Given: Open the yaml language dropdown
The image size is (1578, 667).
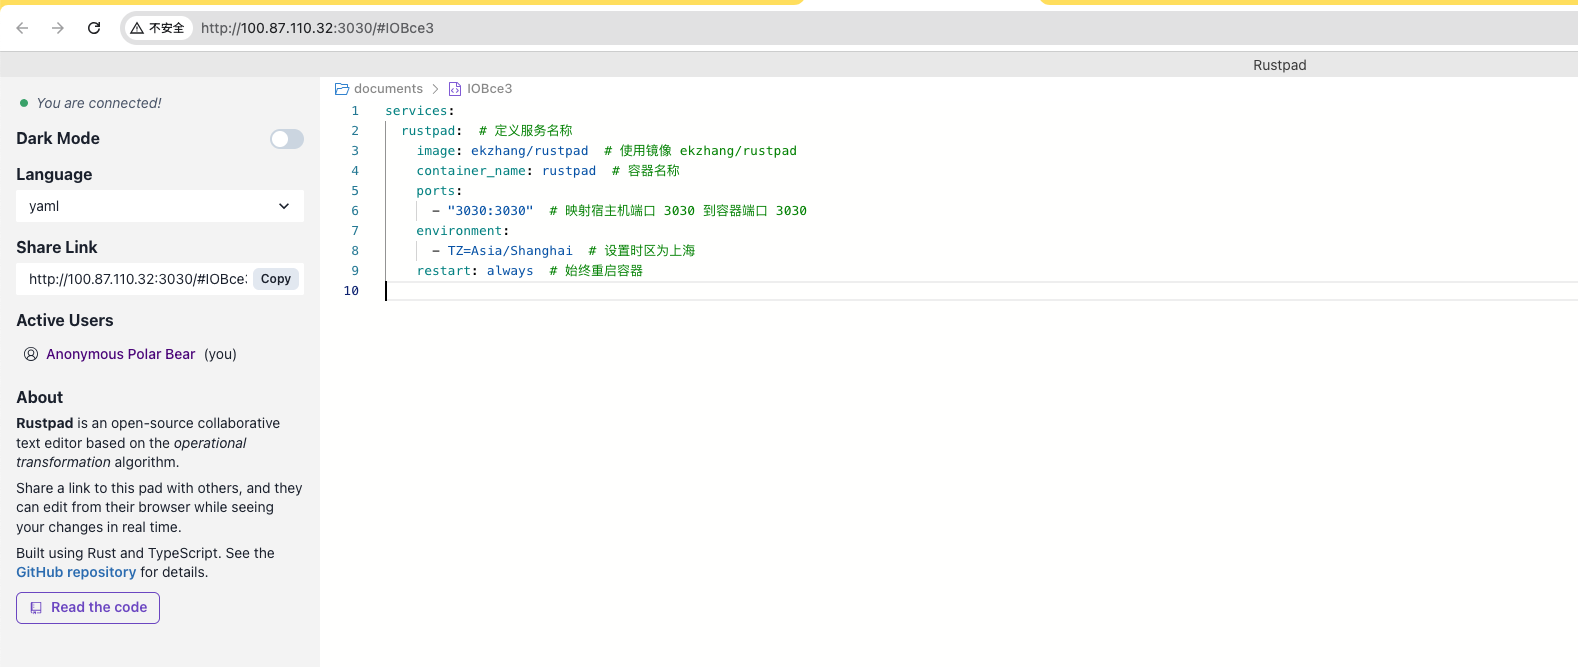Looking at the screenshot, I should 159,206.
